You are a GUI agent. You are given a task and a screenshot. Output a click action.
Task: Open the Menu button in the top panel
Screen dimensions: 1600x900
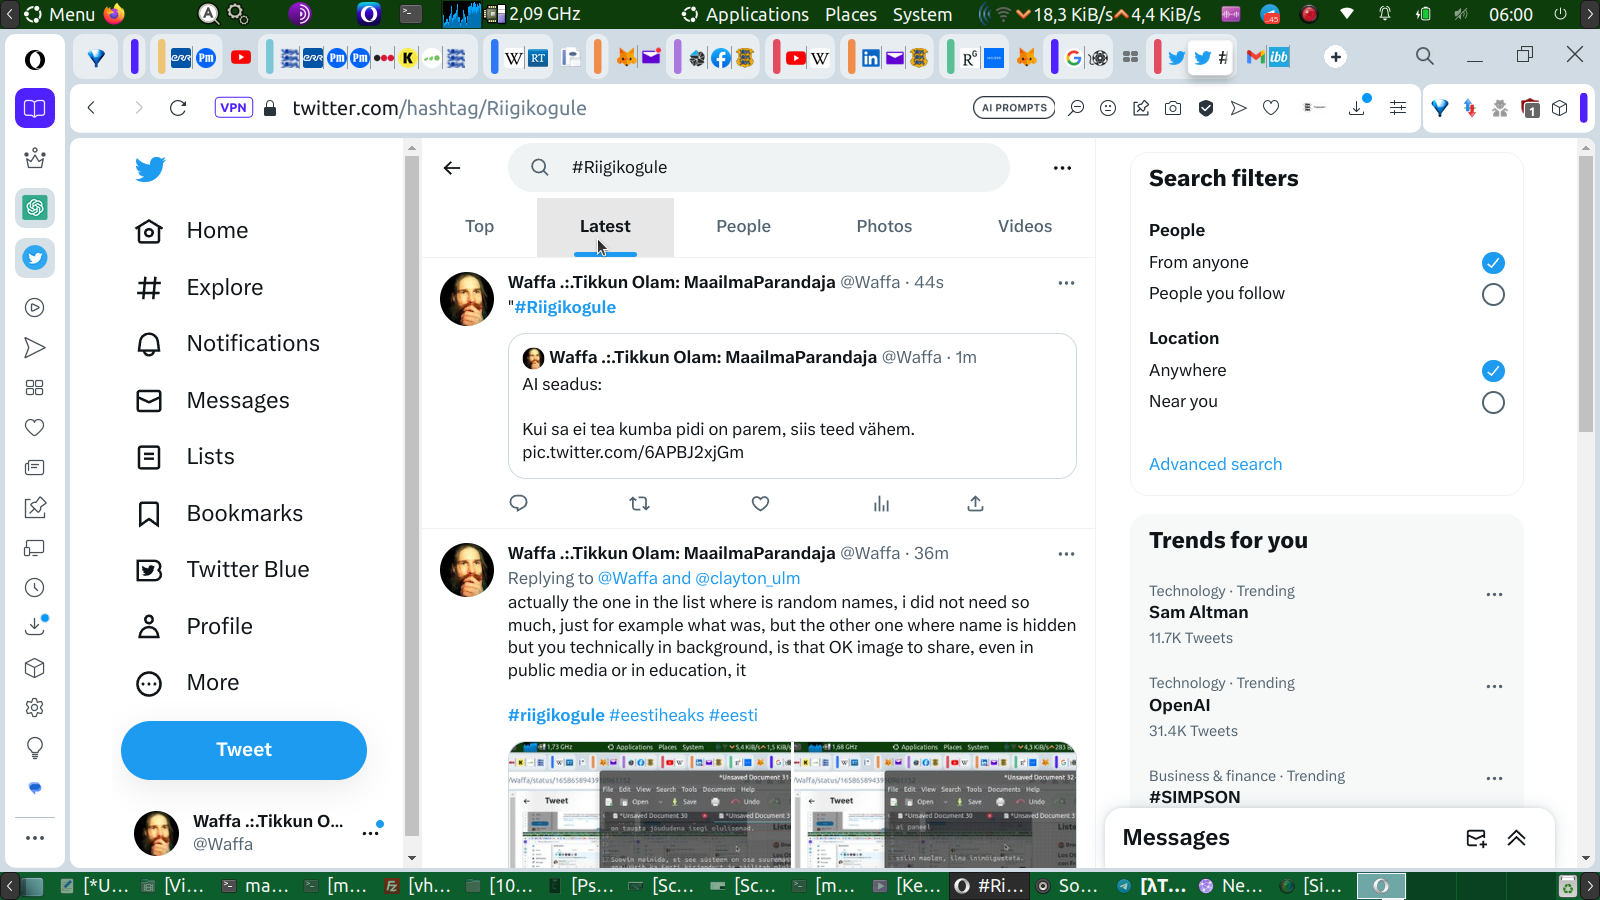point(59,14)
